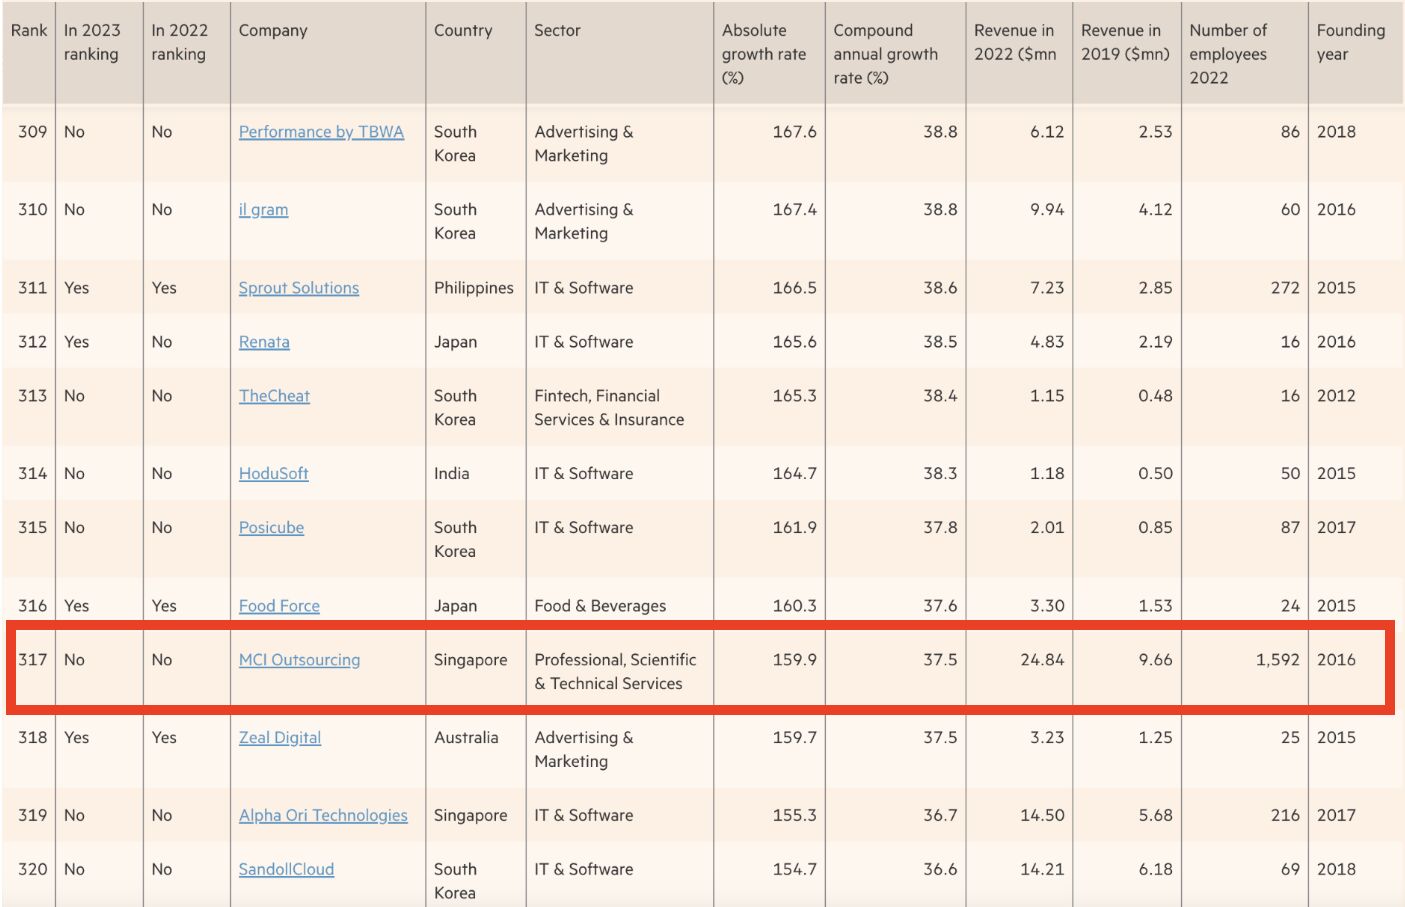Viewport: 1405px width, 907px height.
Task: Open the TheCheat company link
Action: (x=274, y=396)
